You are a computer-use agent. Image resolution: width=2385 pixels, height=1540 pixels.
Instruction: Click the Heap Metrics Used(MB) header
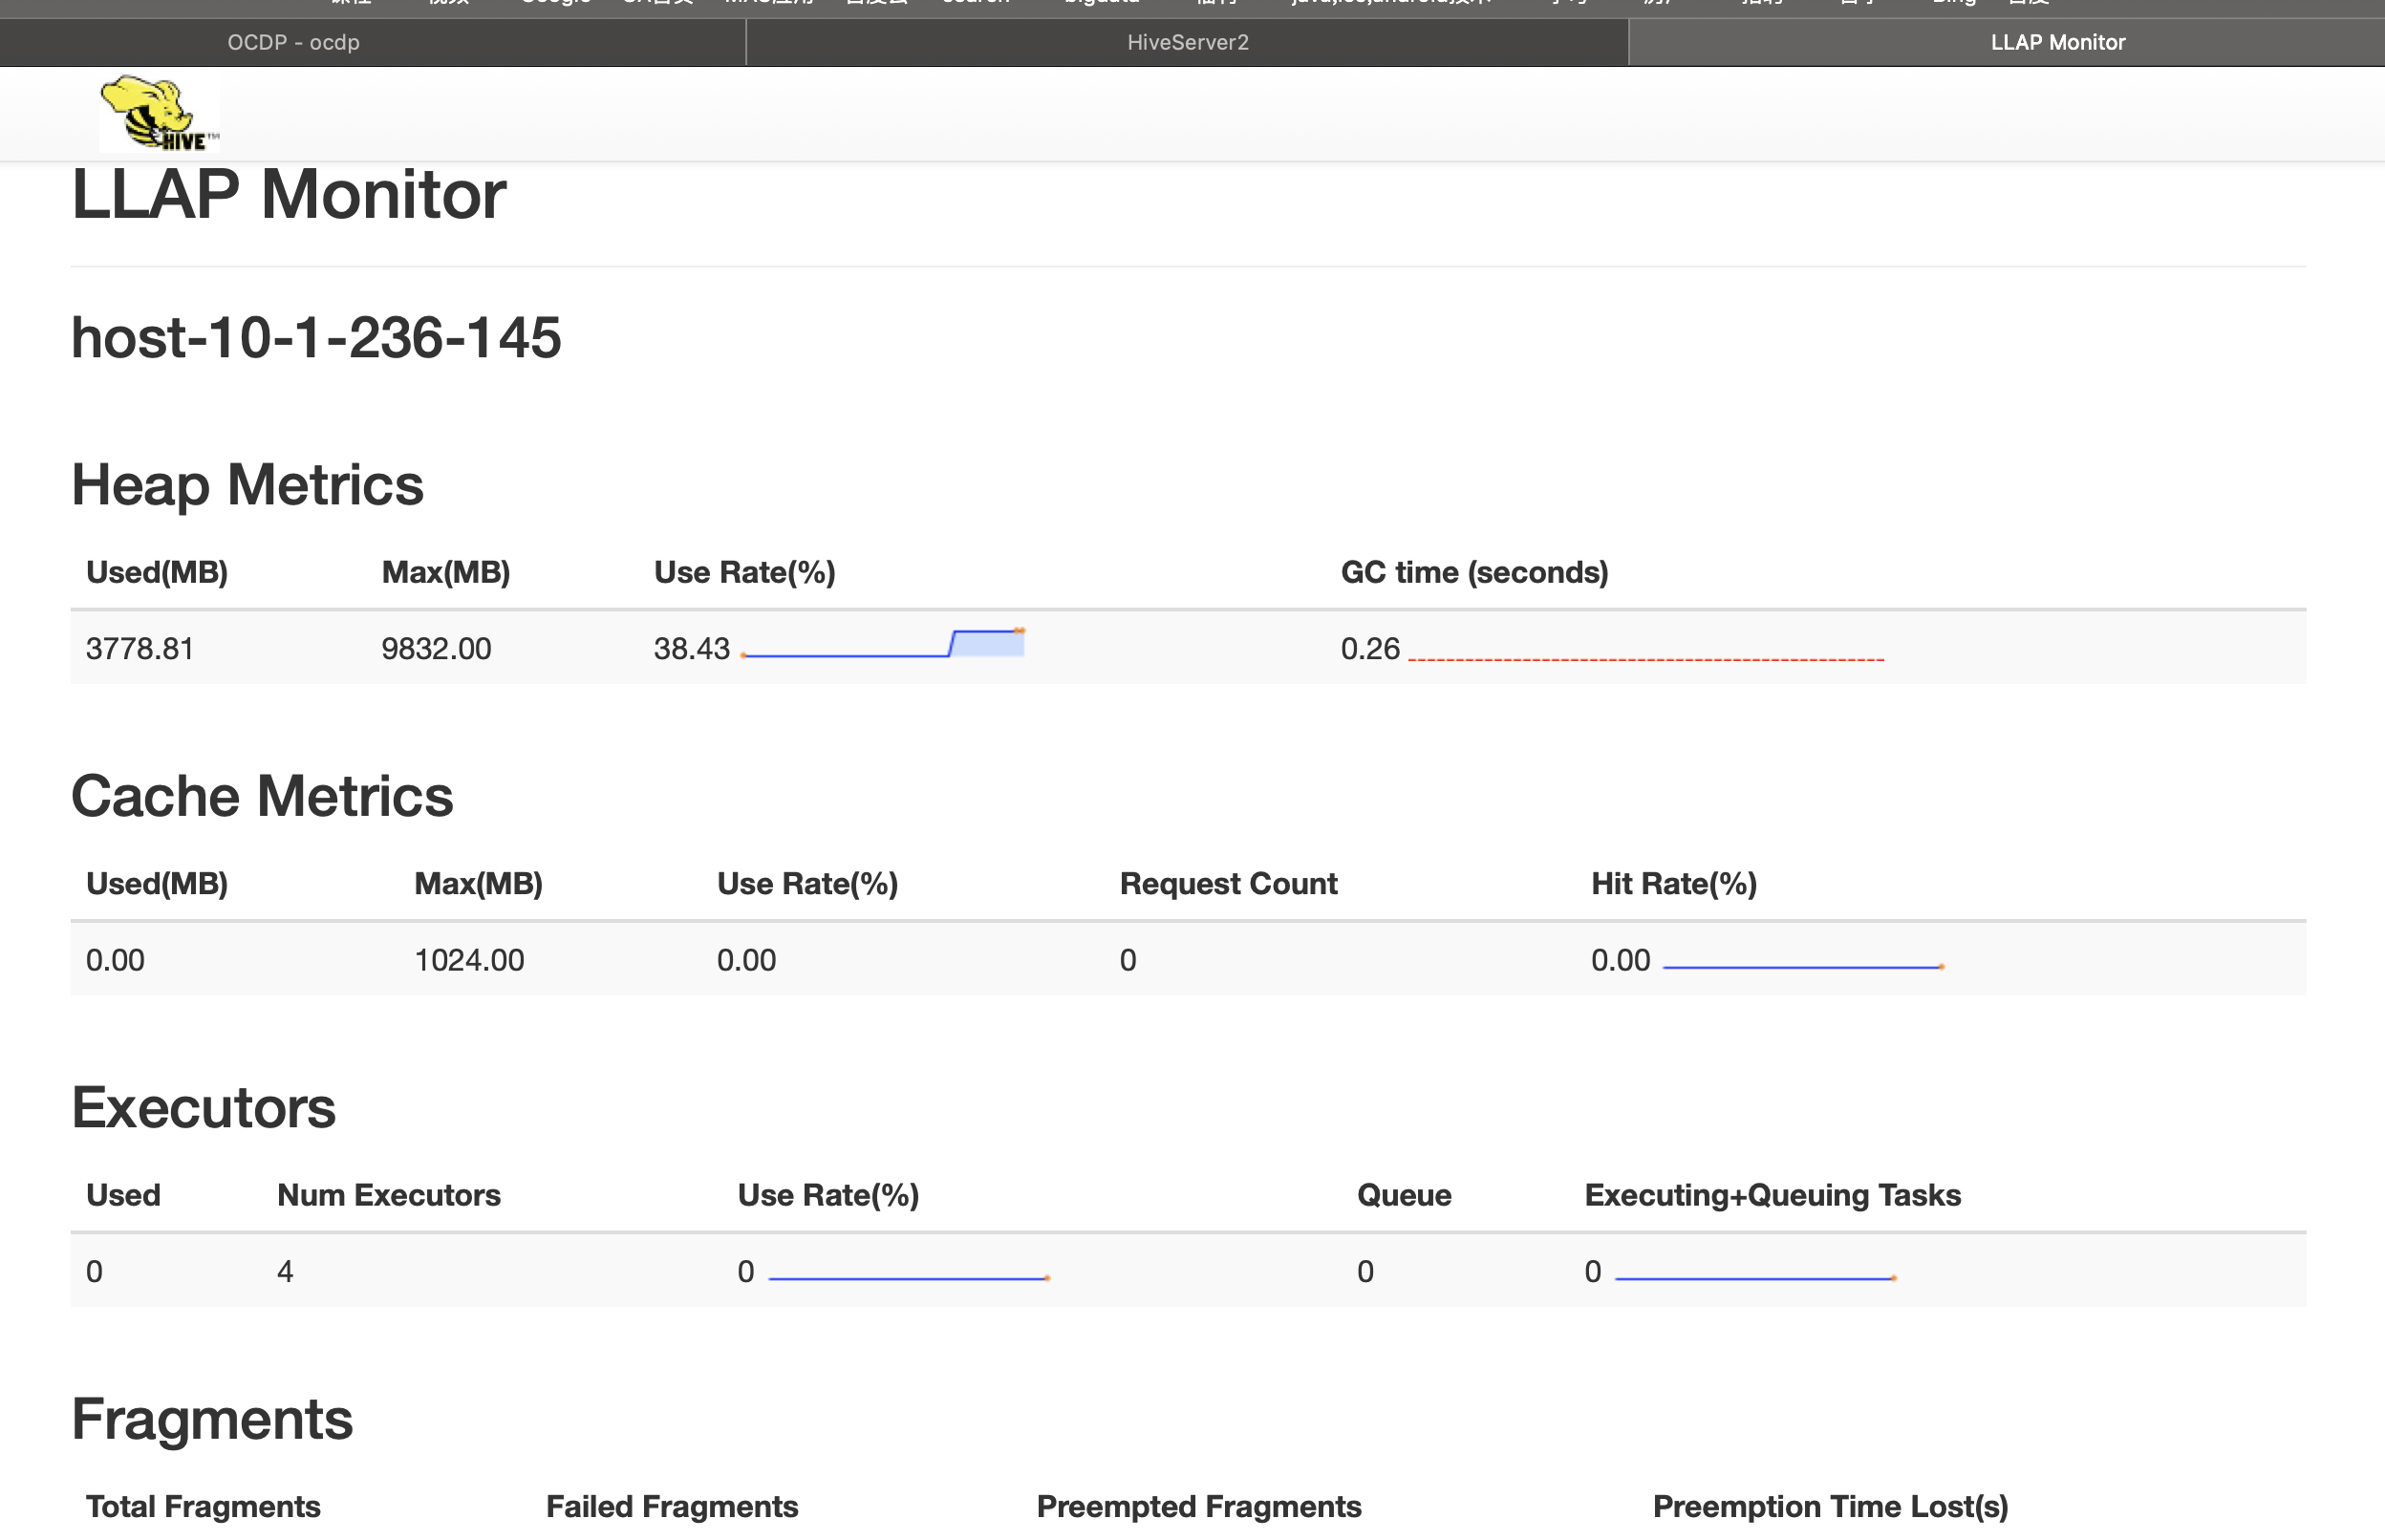coord(157,572)
